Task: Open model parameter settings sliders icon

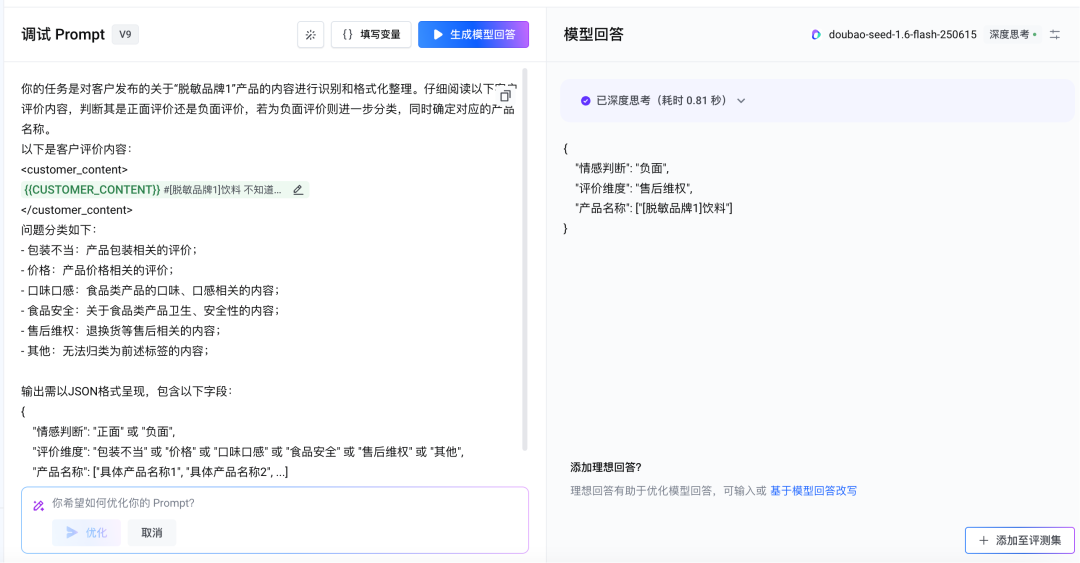Action: tap(1054, 35)
